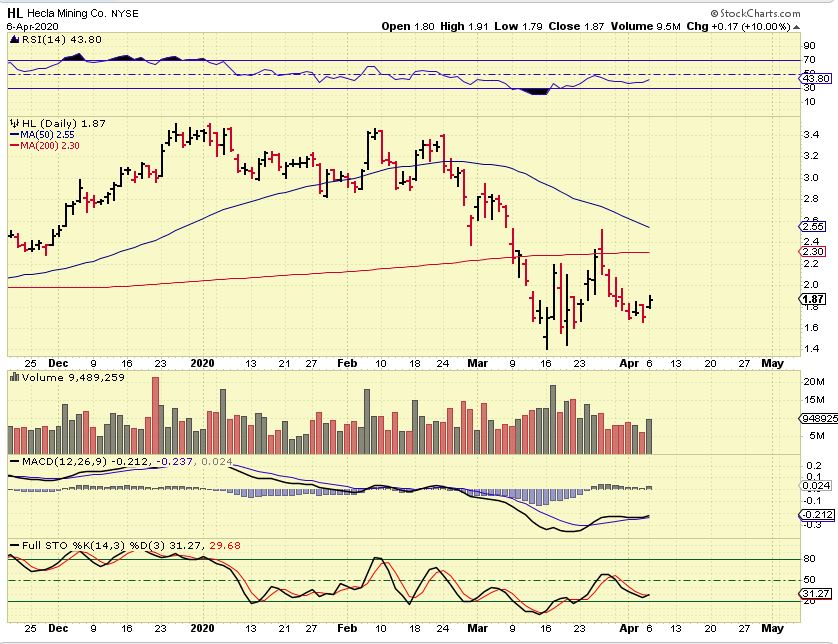Click the MA(50) 2.55 legend text
838x644 pixels.
click(x=48, y=135)
